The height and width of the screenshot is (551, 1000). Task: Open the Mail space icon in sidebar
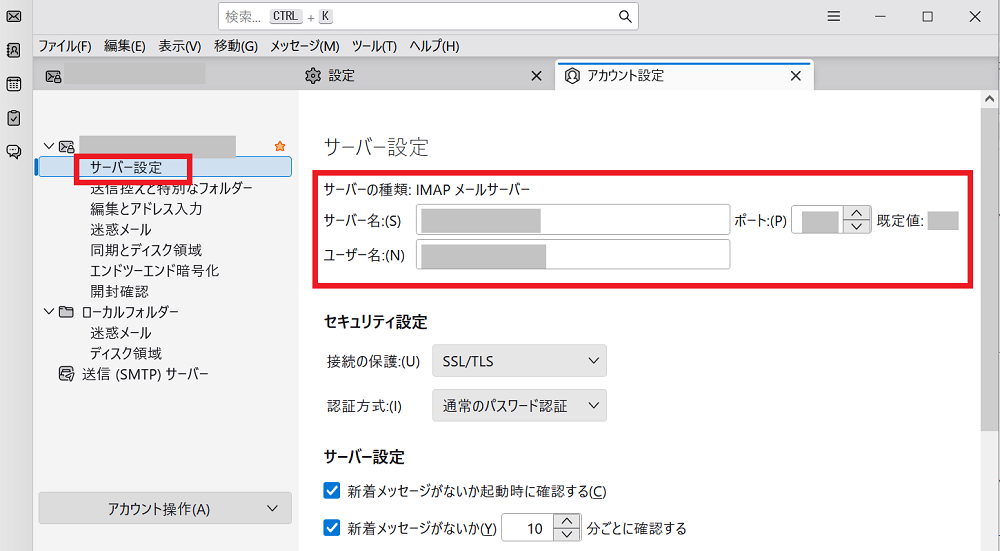[x=14, y=16]
